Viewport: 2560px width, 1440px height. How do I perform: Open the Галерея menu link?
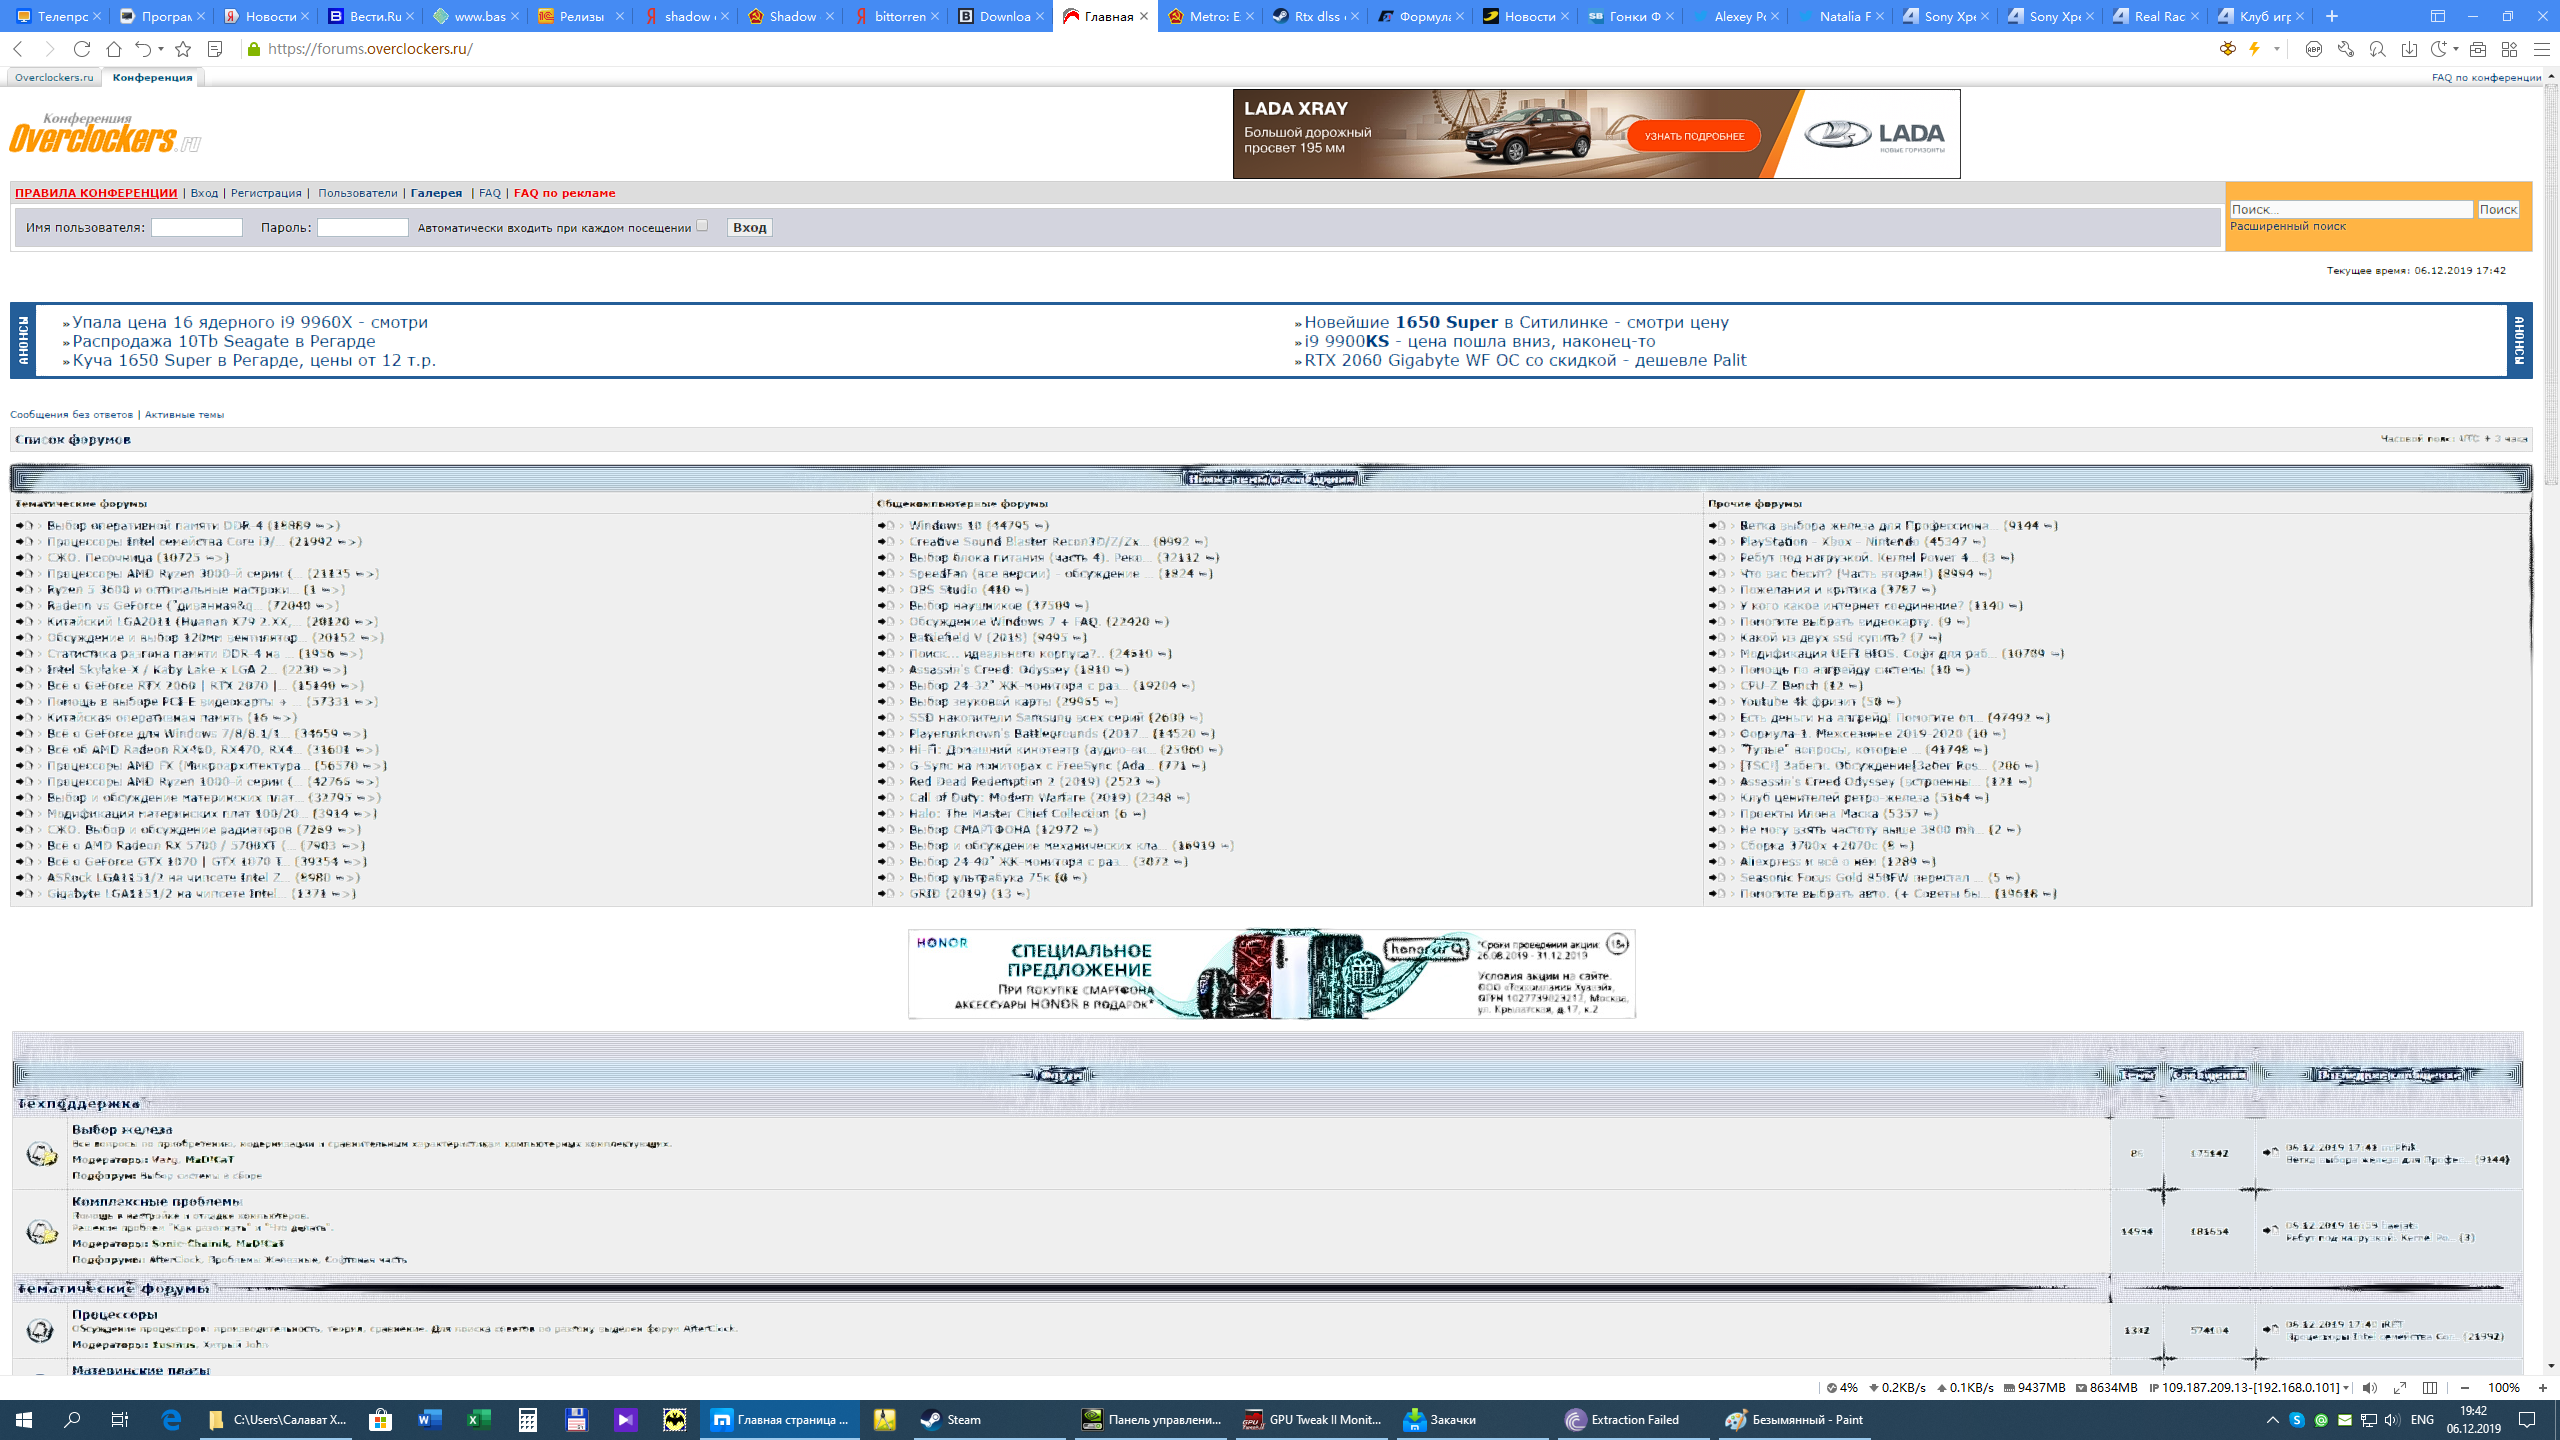pyautogui.click(x=436, y=193)
